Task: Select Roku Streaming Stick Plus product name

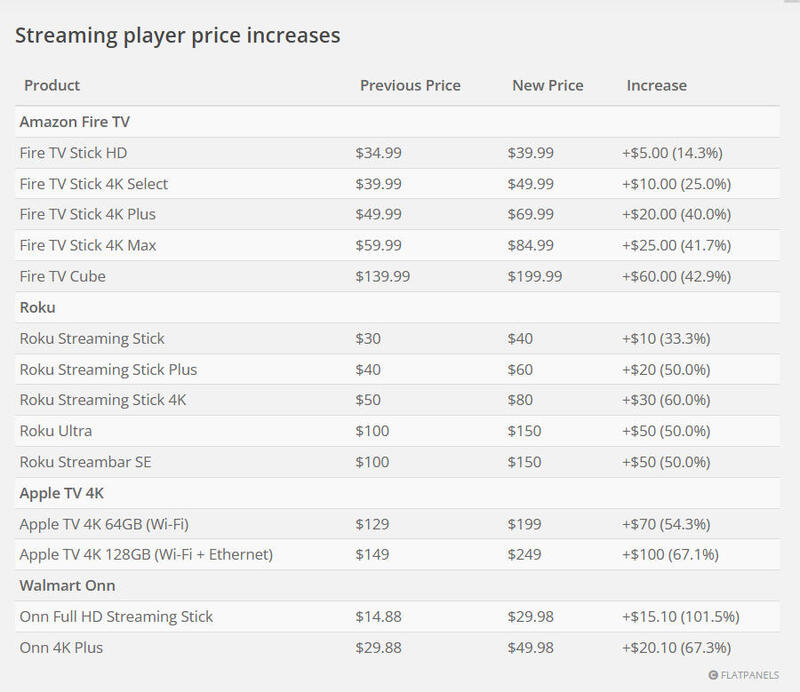Action: click(x=108, y=369)
